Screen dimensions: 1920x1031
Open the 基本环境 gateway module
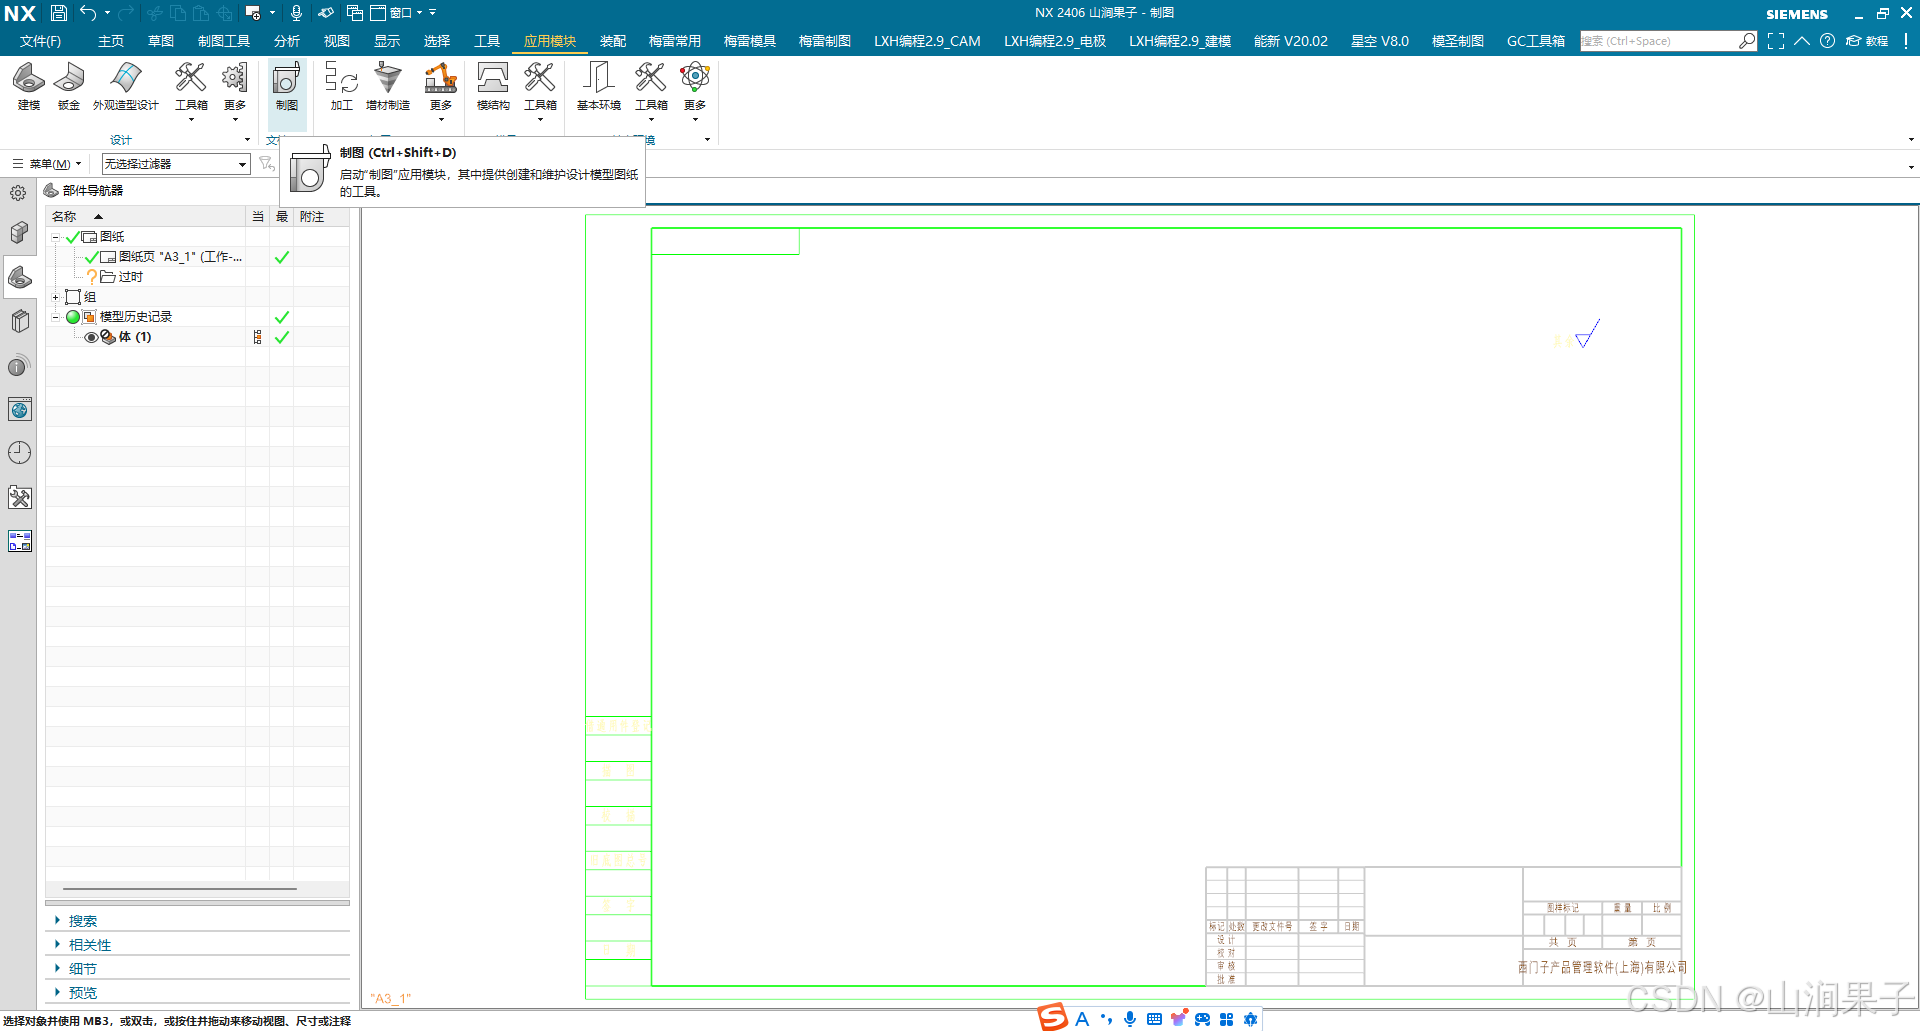[599, 86]
